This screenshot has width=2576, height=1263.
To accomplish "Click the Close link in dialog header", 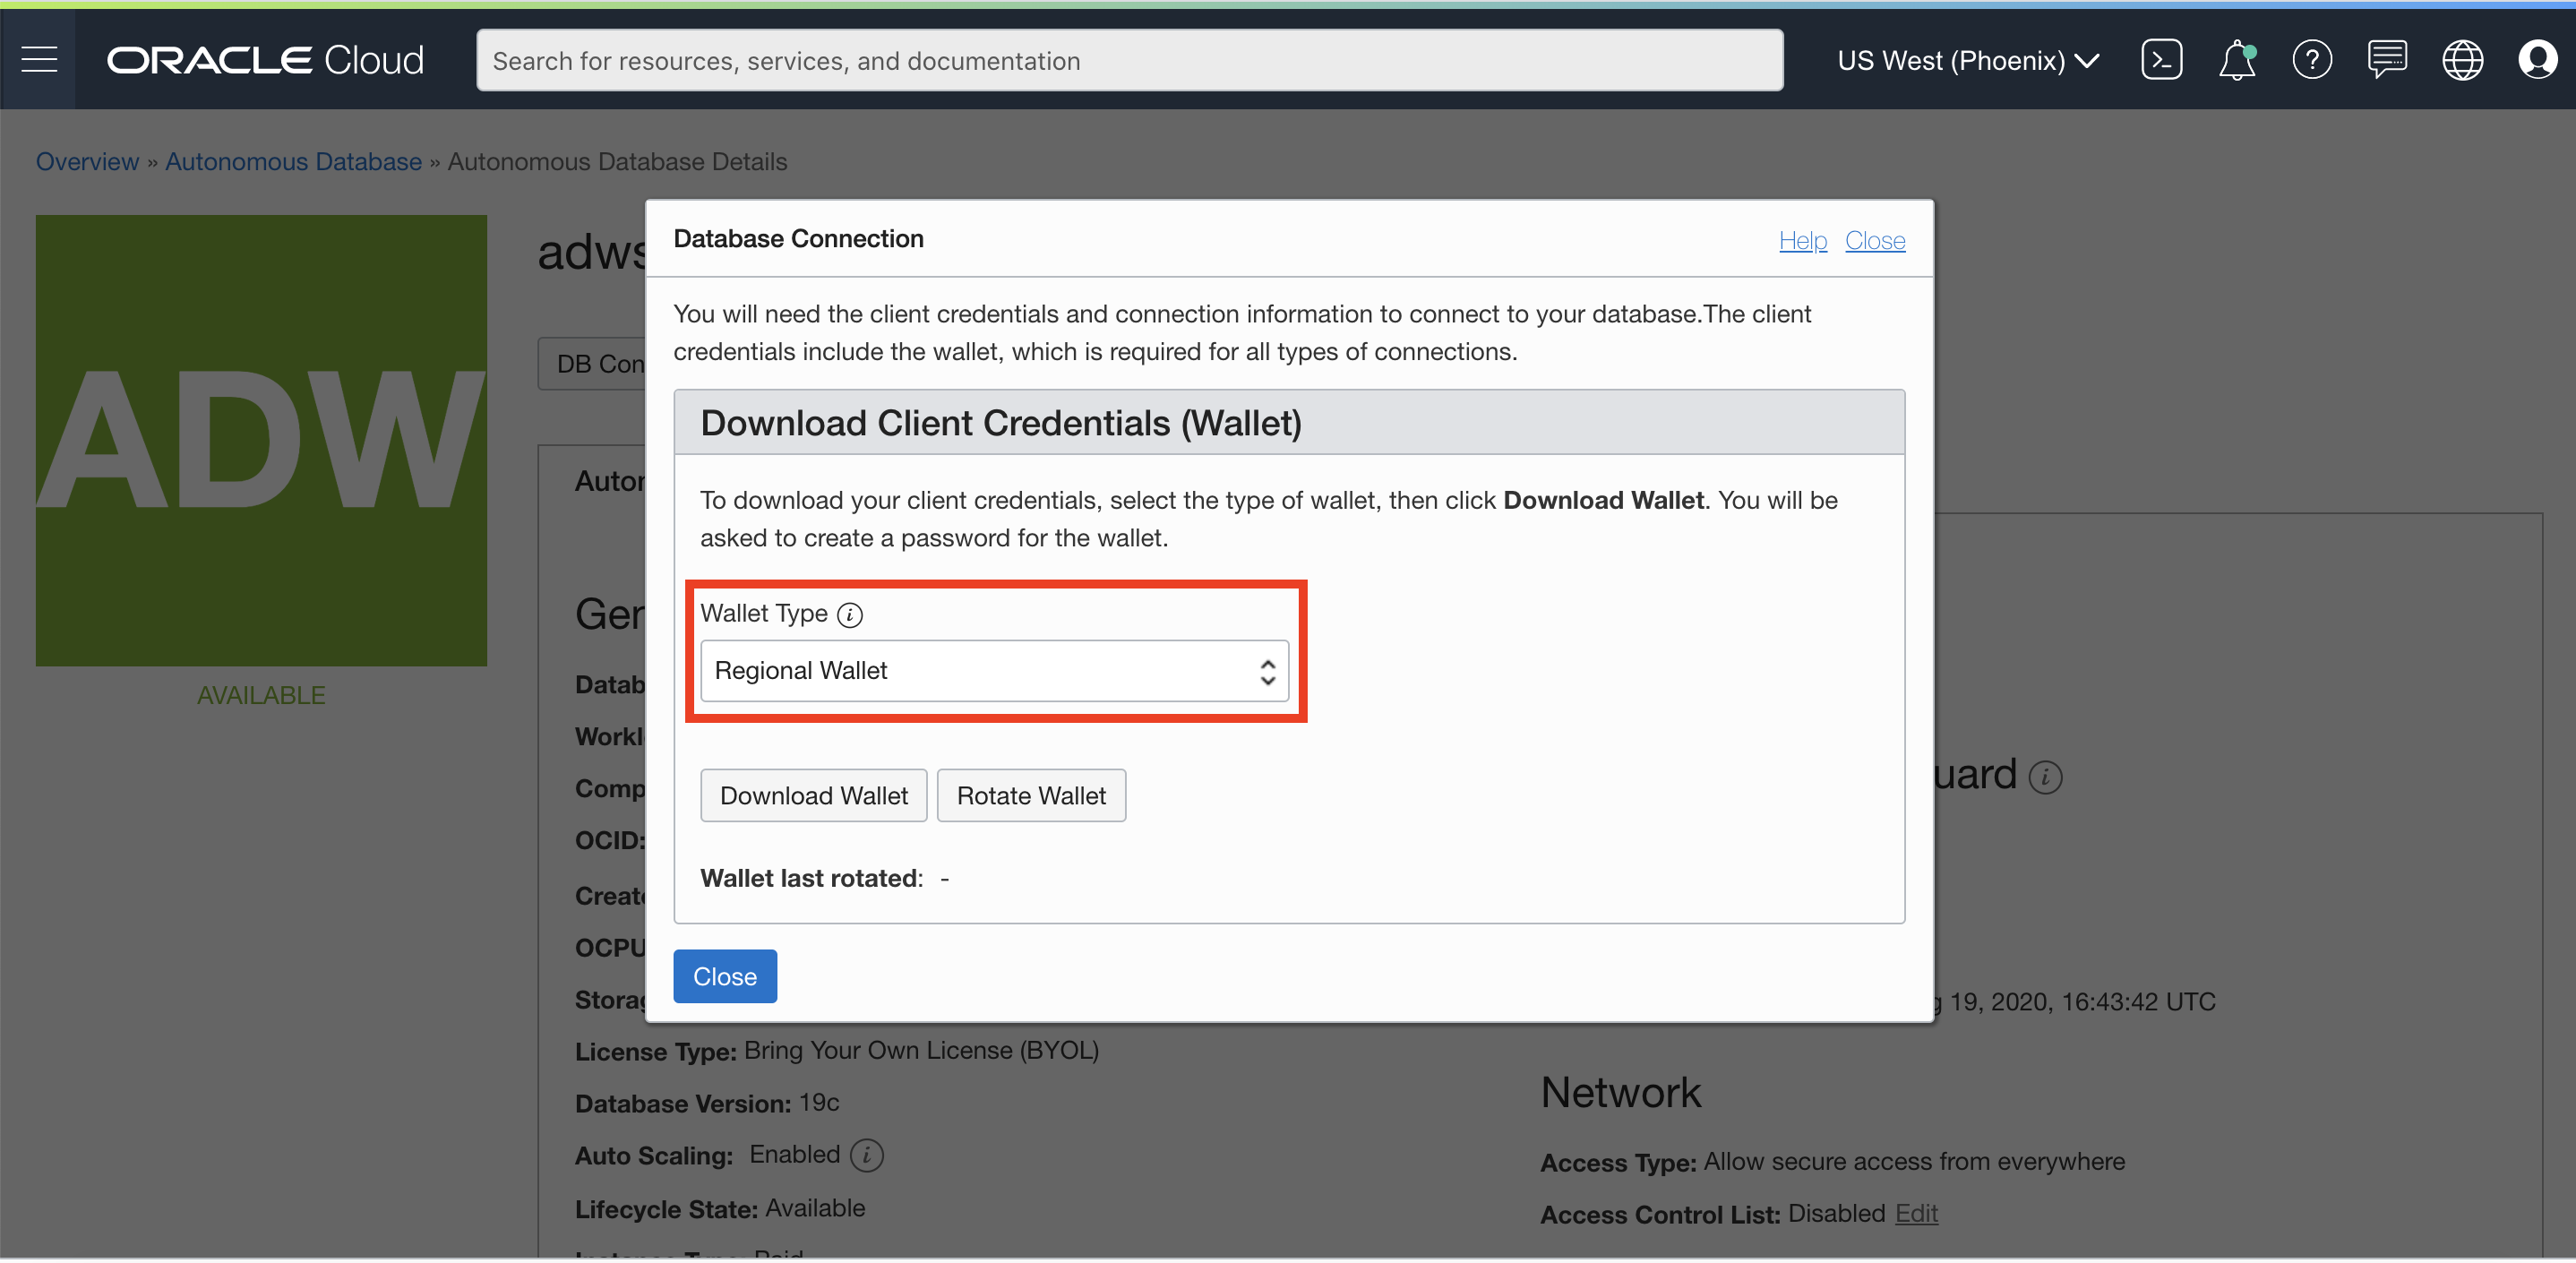I will coord(1874,240).
